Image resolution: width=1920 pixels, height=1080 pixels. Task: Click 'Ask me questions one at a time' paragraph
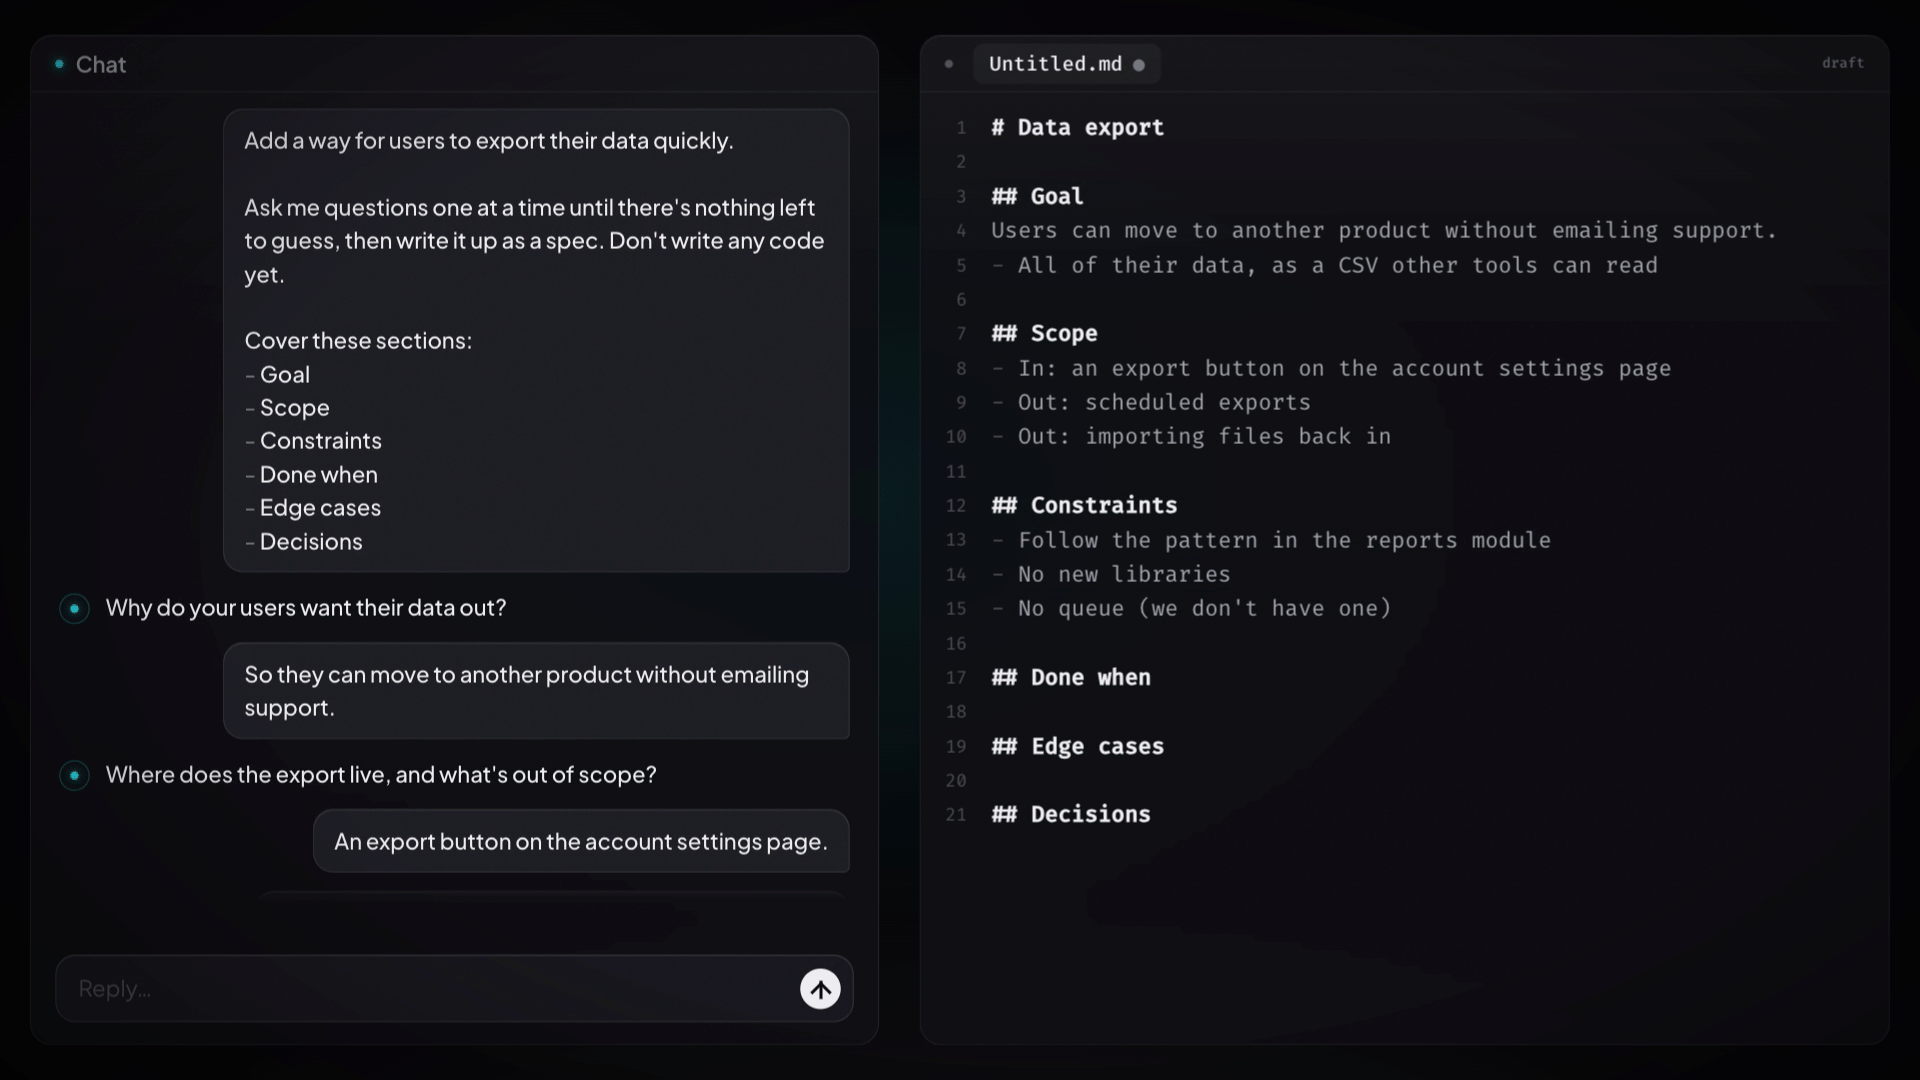[x=534, y=241]
